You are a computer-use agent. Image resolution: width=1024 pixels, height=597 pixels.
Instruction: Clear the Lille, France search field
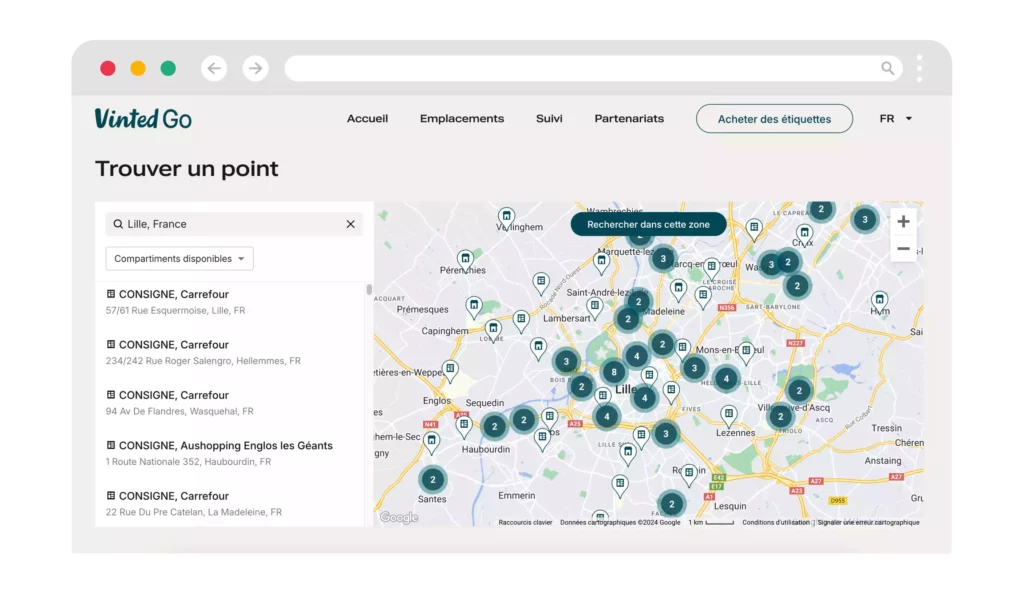pyautogui.click(x=351, y=224)
